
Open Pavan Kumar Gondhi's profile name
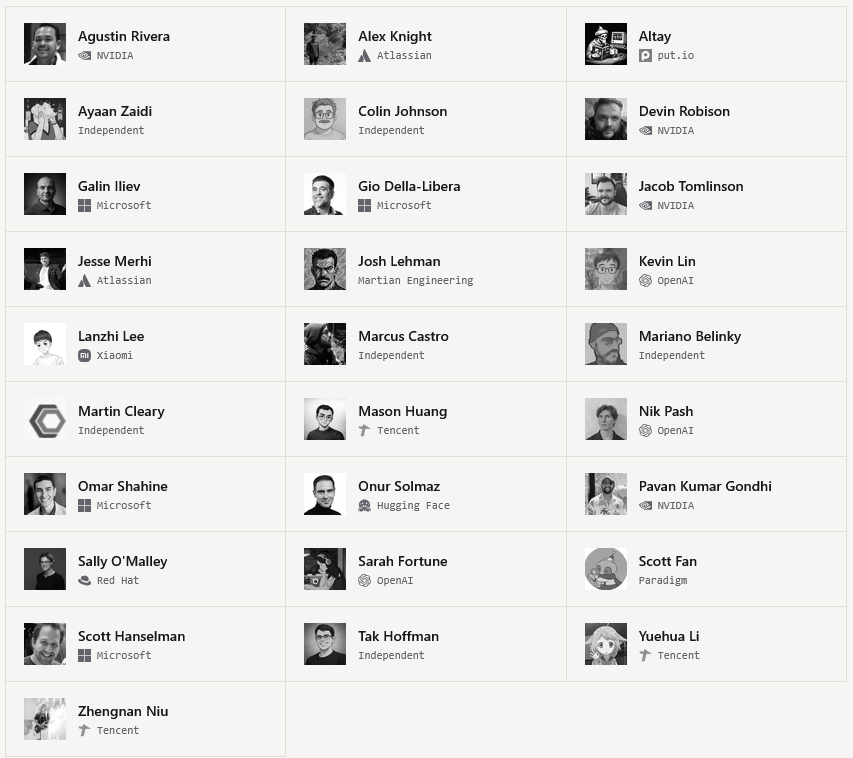pos(705,486)
